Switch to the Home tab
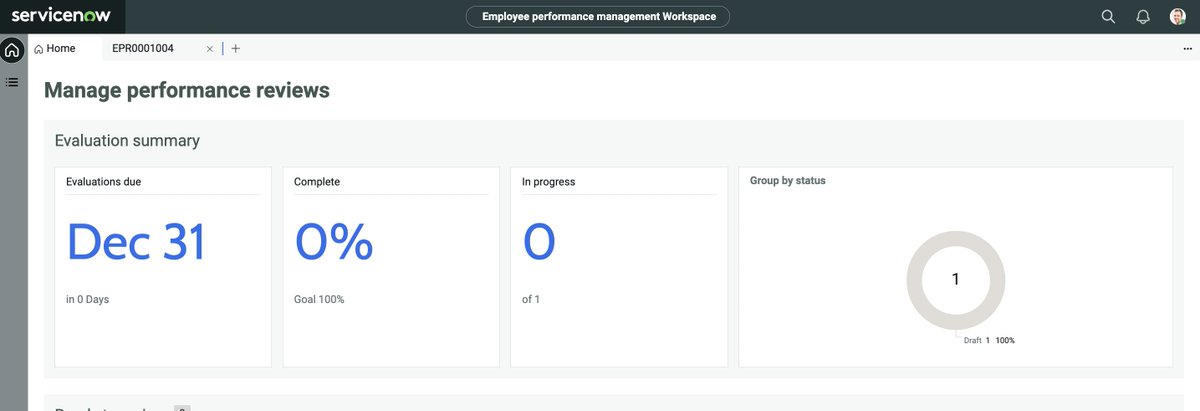This screenshot has height=411, width=1200. coord(55,48)
